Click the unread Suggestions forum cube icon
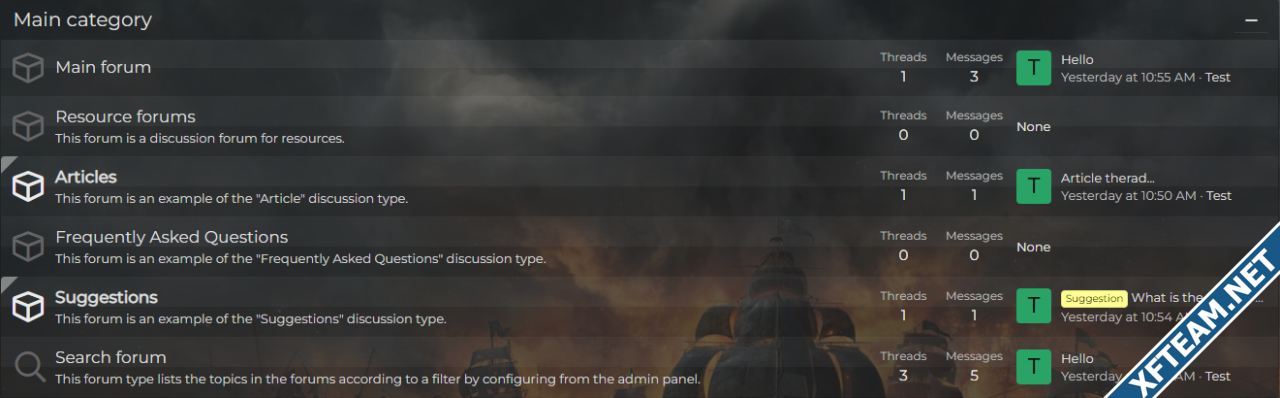 coord(28,307)
